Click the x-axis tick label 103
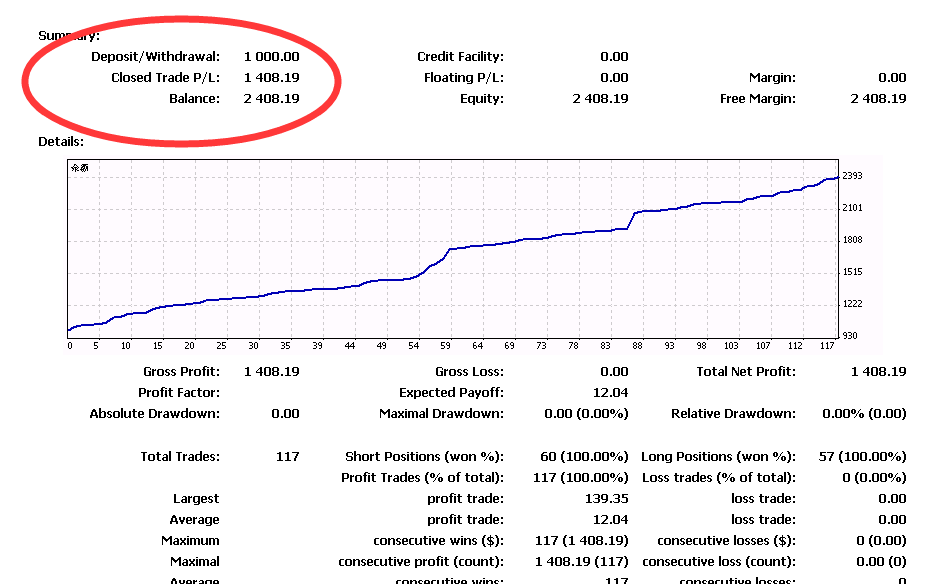The width and height of the screenshot is (949, 584). click(x=731, y=346)
